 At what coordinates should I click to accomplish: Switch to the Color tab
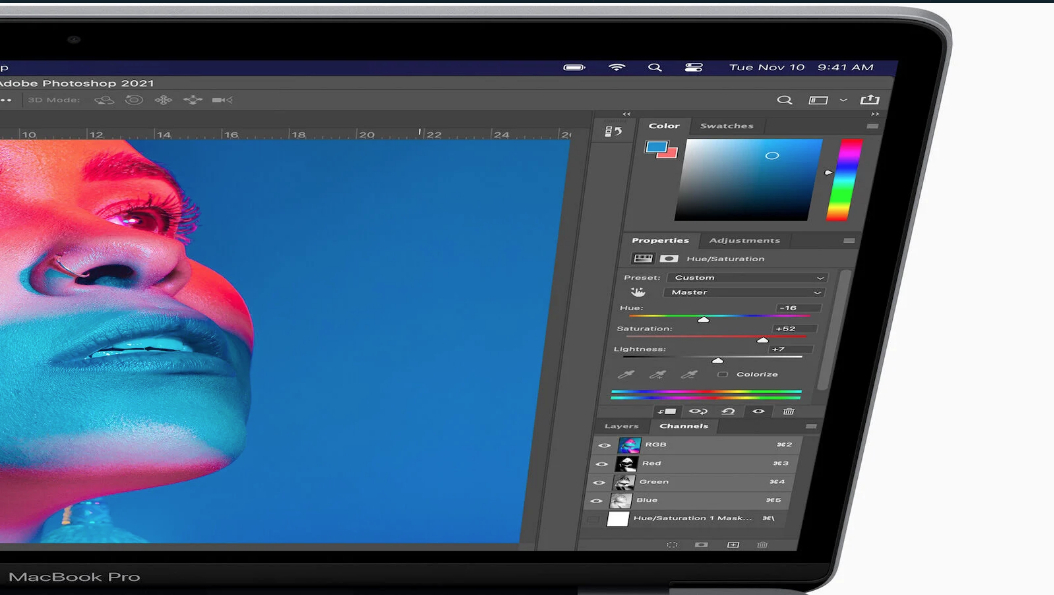pos(664,126)
